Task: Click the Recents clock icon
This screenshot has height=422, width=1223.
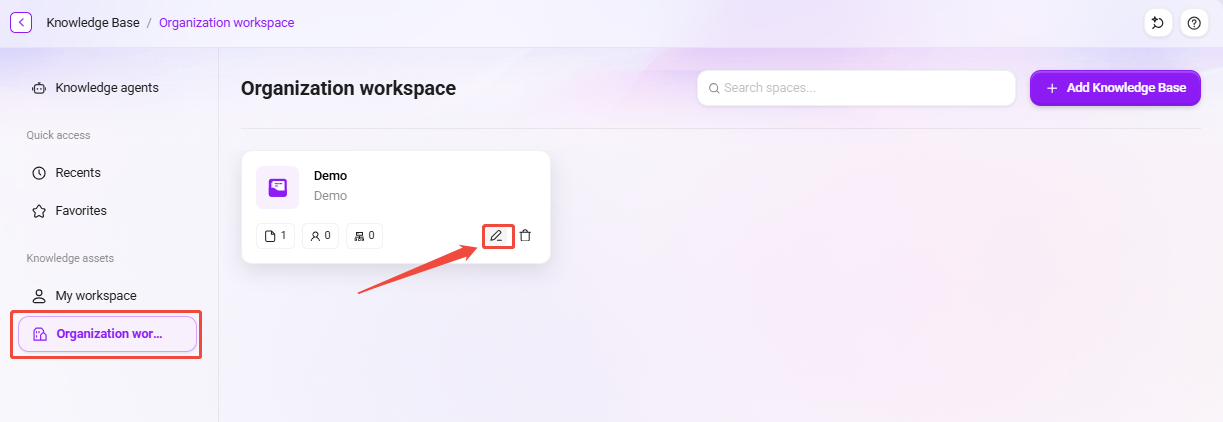Action: pos(39,173)
